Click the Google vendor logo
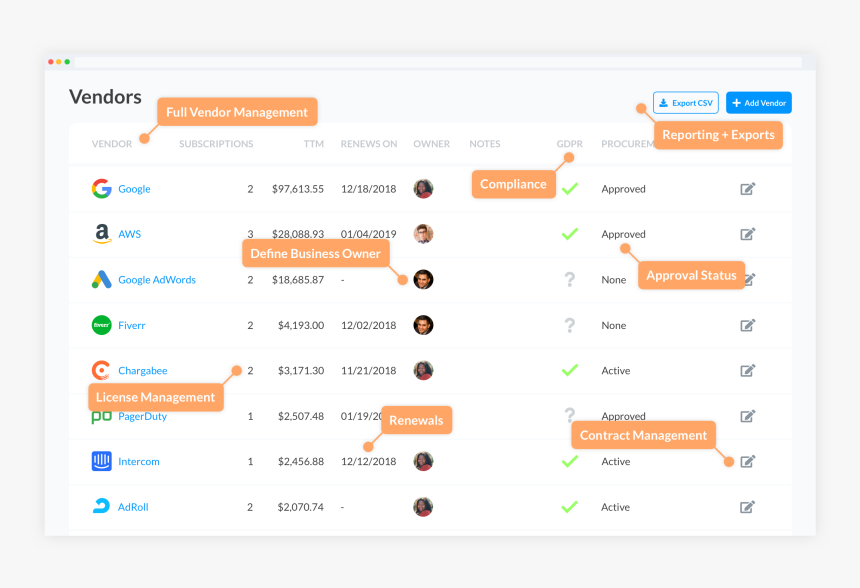 click(x=101, y=189)
